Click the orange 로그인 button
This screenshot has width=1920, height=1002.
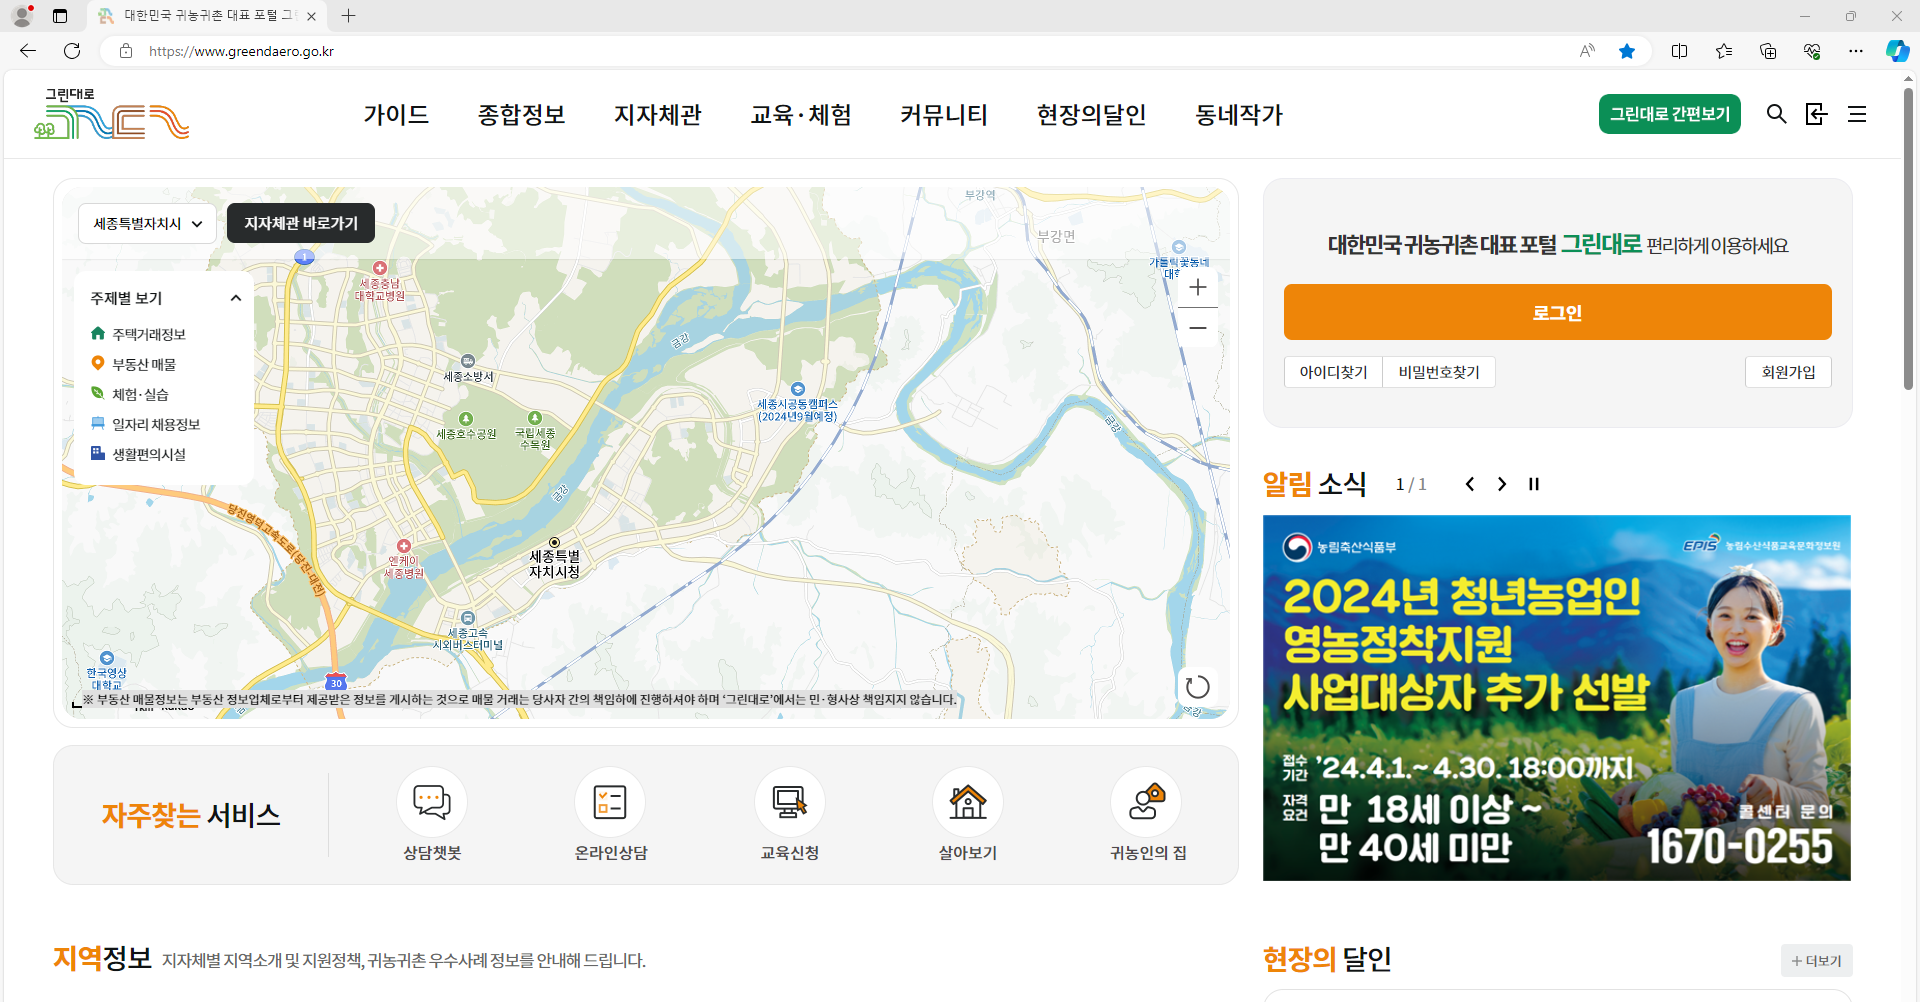(x=1557, y=312)
